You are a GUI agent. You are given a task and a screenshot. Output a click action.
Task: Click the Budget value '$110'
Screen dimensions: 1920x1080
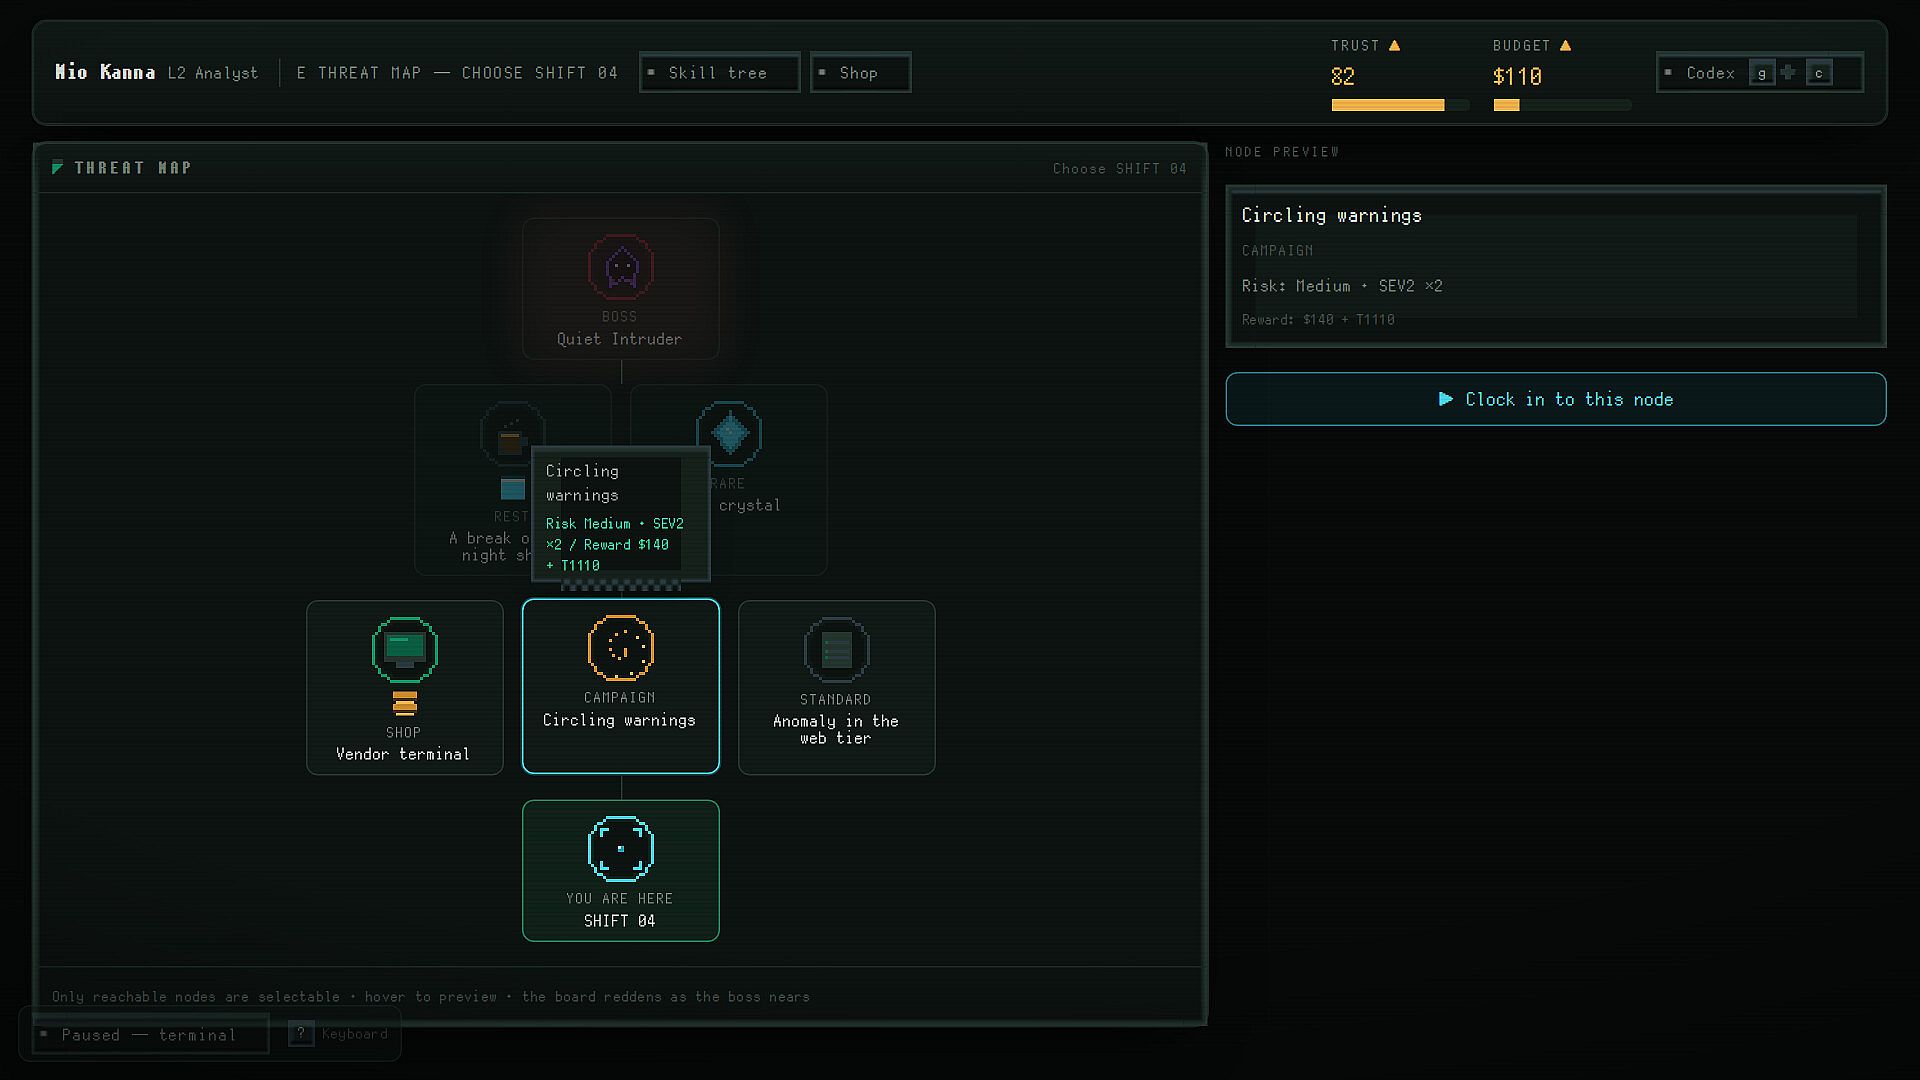tap(1517, 77)
